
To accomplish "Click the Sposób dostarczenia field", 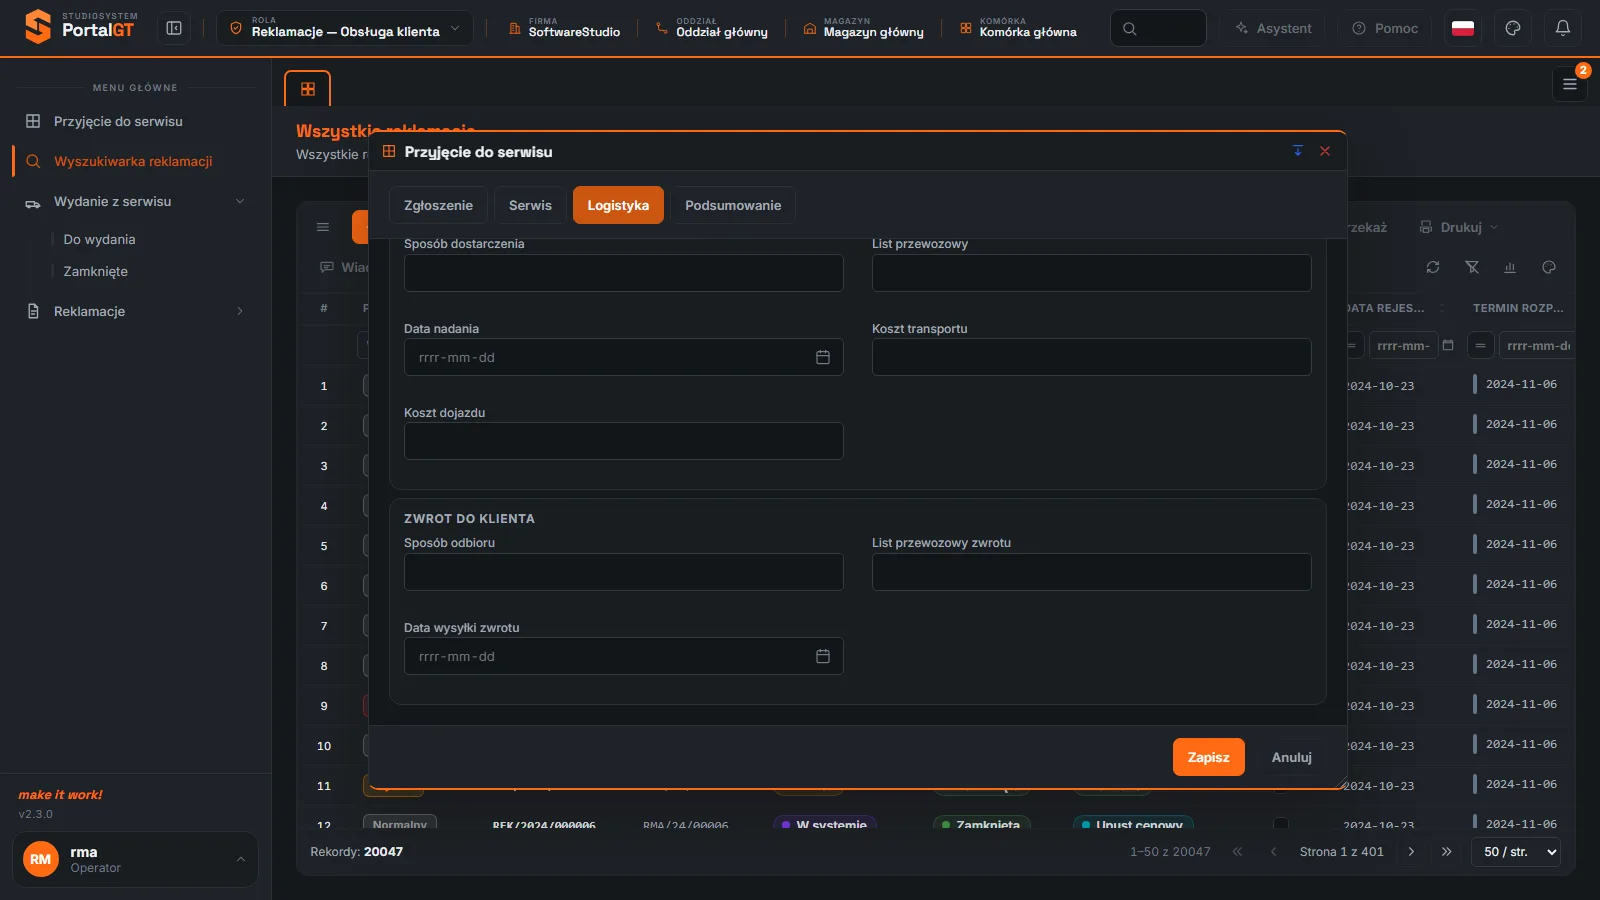I will click(624, 273).
